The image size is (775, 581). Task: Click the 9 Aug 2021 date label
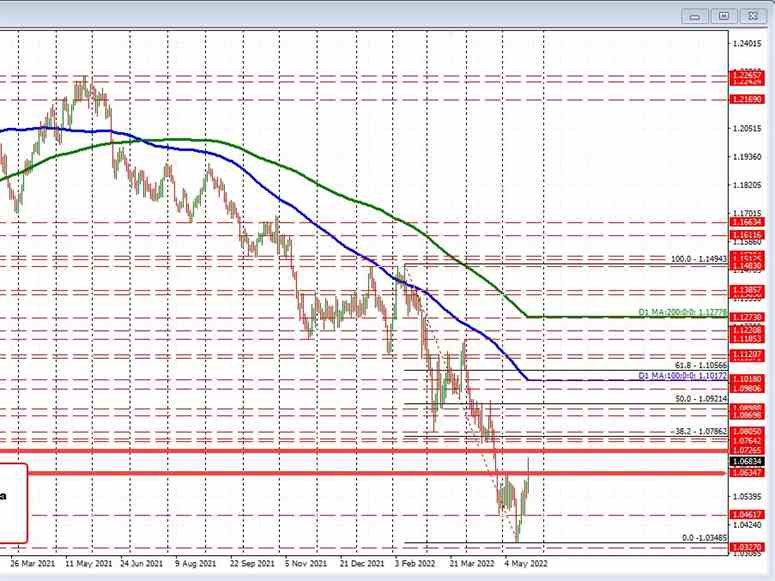click(x=195, y=563)
